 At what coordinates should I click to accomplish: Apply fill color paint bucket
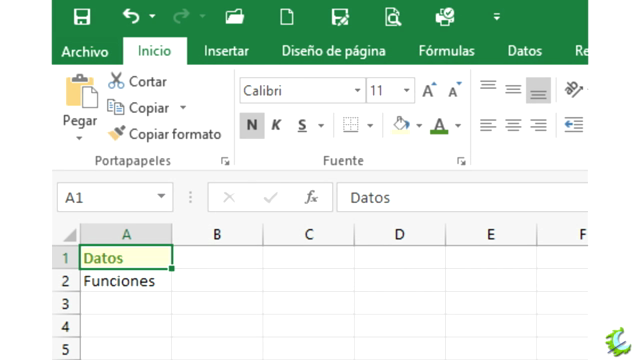400,125
